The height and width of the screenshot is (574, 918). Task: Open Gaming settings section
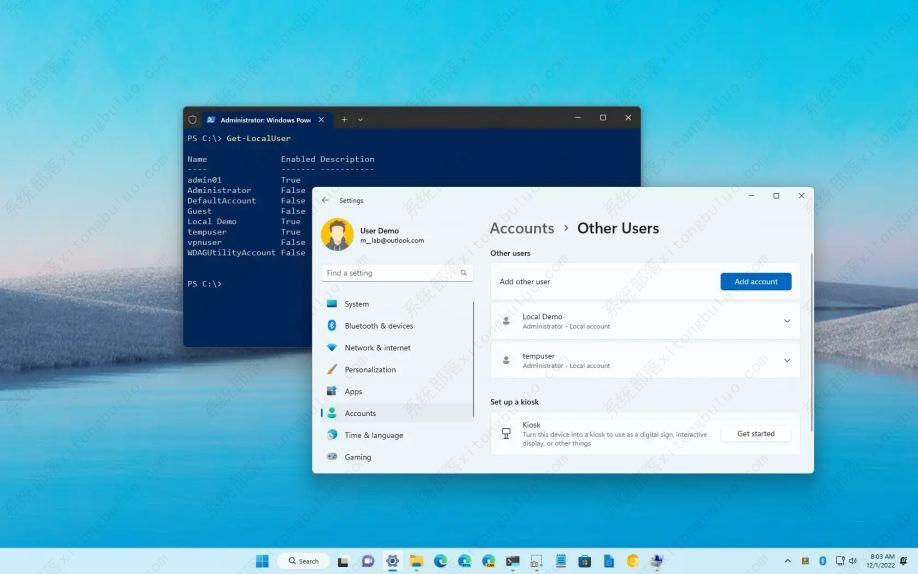pos(357,457)
